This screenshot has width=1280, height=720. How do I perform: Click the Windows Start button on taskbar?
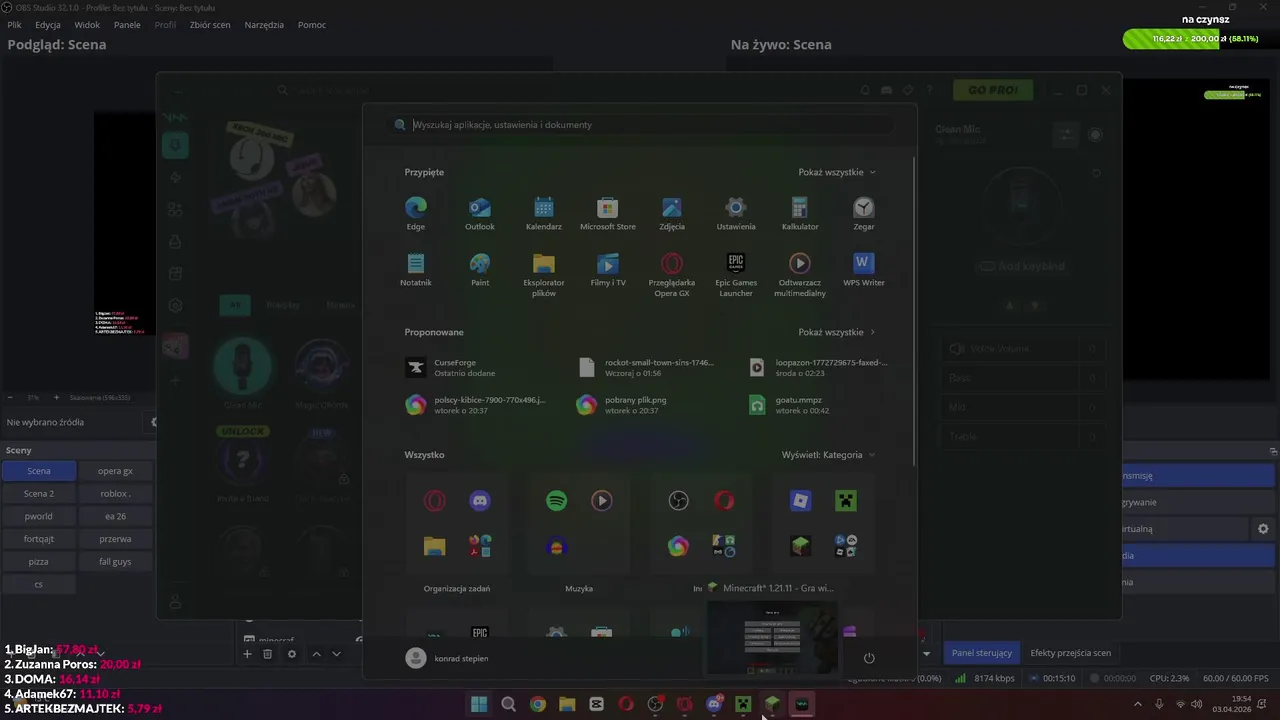point(479,704)
